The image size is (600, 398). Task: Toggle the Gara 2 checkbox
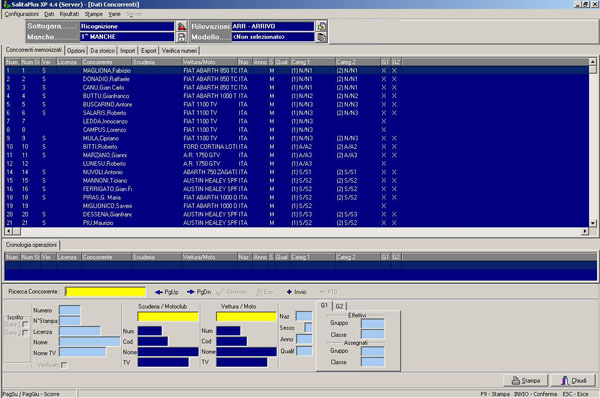(25, 333)
